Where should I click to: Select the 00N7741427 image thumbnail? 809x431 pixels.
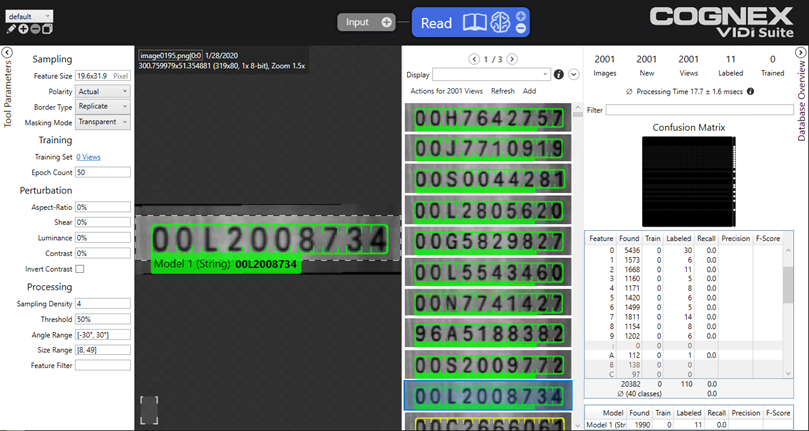point(487,302)
